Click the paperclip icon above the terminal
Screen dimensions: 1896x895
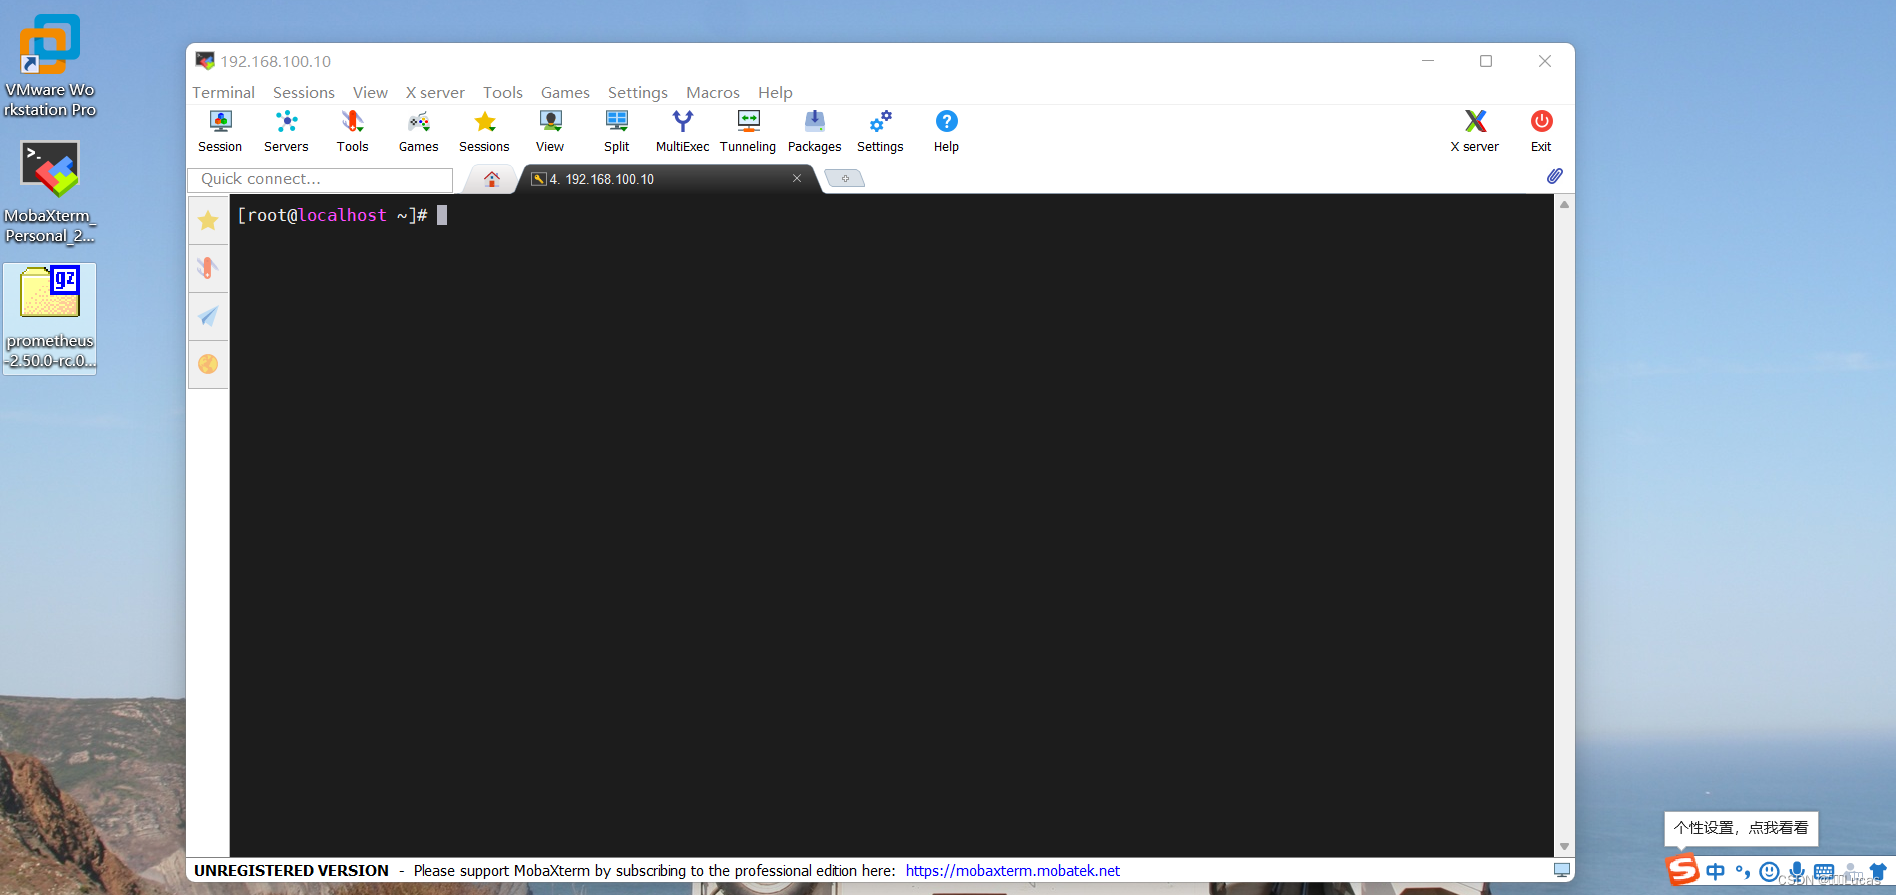[1554, 176]
